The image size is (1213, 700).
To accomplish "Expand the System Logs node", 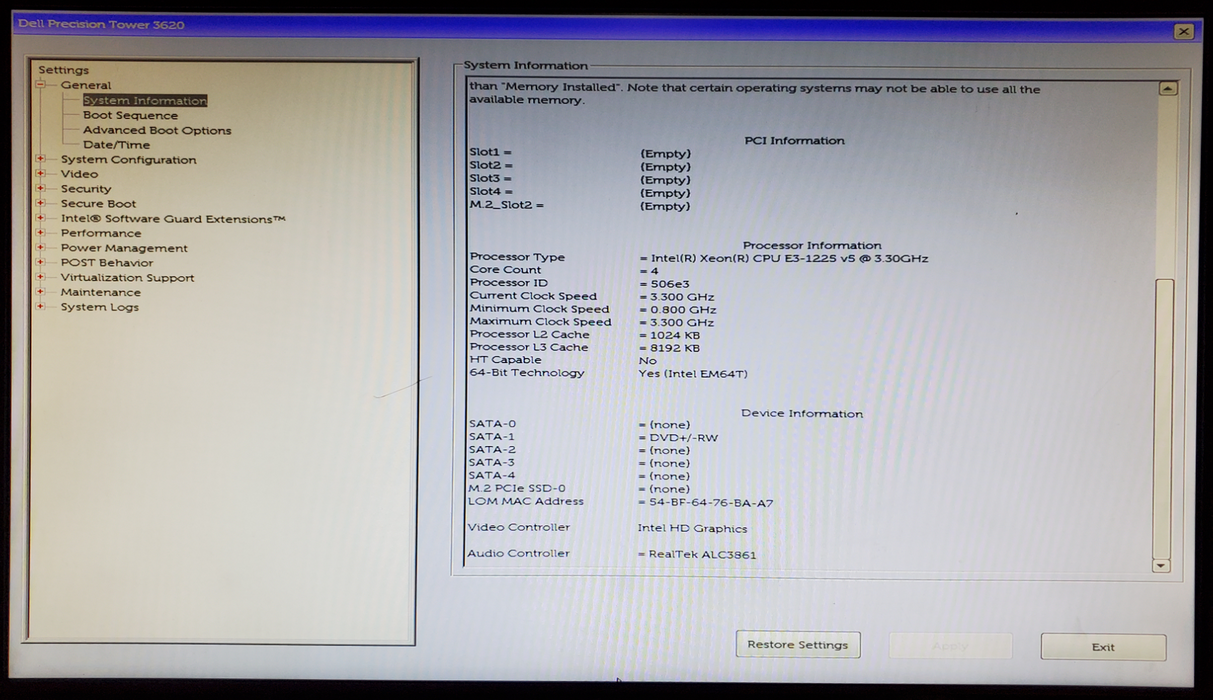I will 41,307.
